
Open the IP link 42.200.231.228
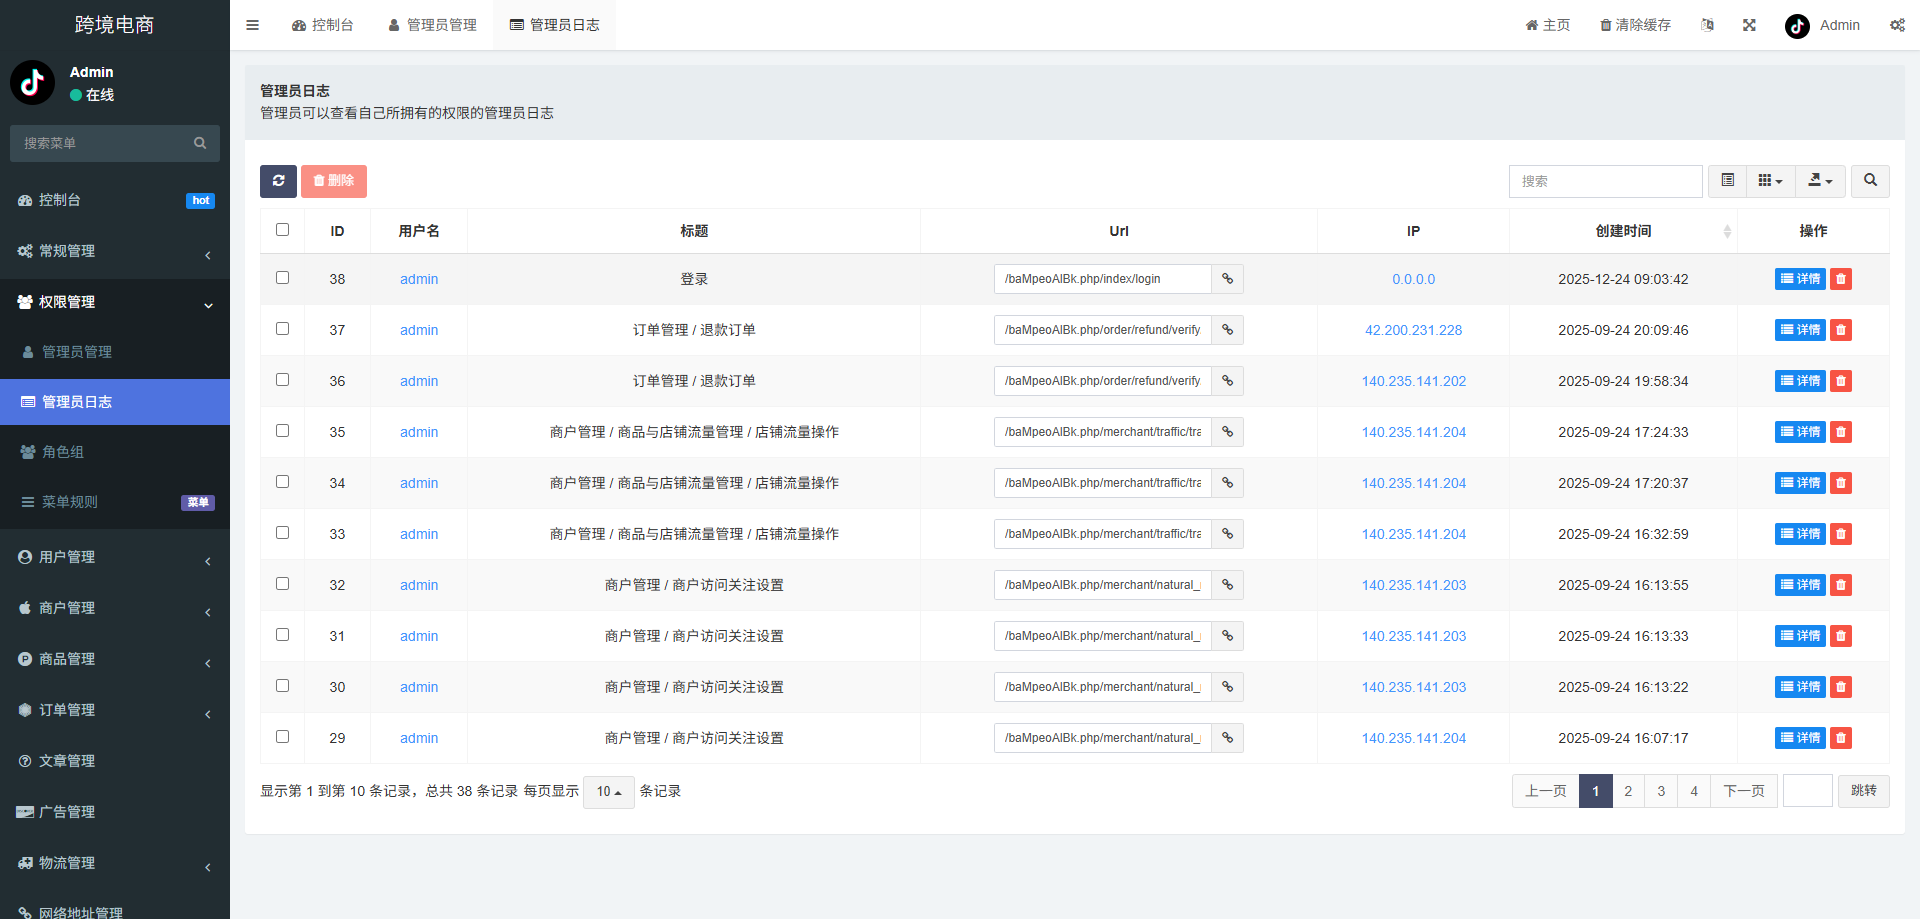[1413, 330]
